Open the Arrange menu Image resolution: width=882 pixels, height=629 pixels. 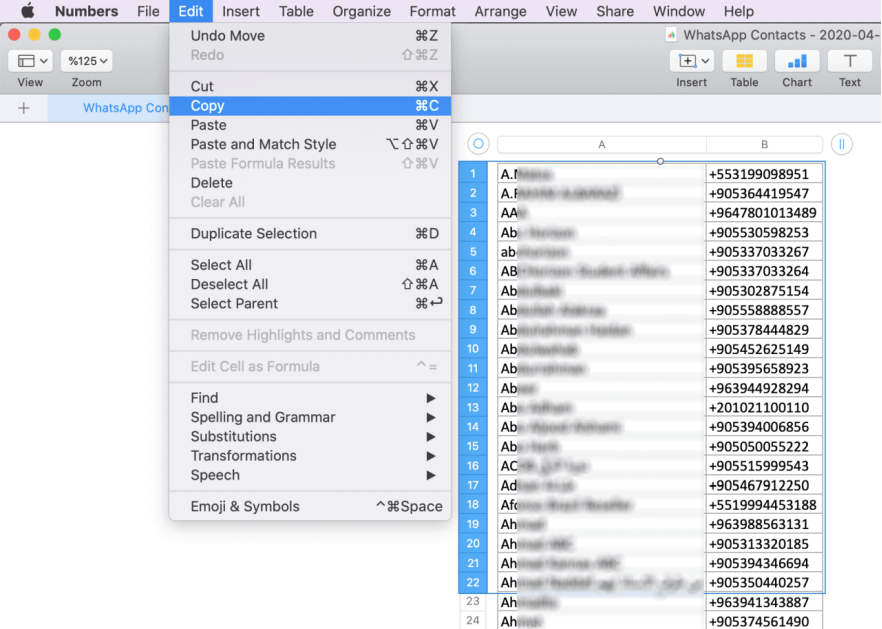point(500,11)
